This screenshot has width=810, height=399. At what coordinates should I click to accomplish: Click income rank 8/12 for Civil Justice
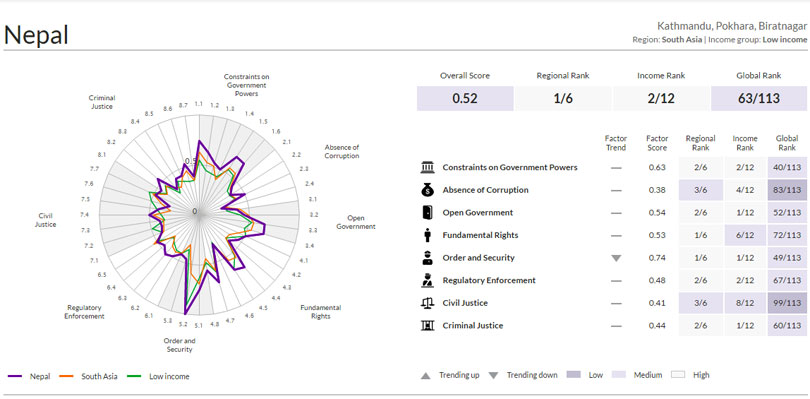pos(745,303)
